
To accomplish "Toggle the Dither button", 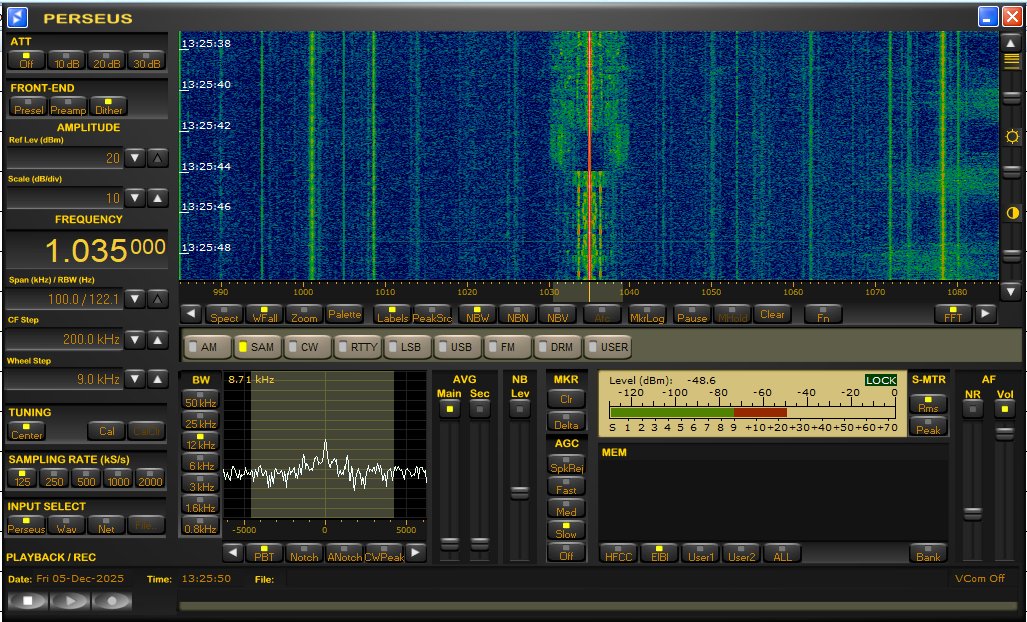I will coord(108,107).
